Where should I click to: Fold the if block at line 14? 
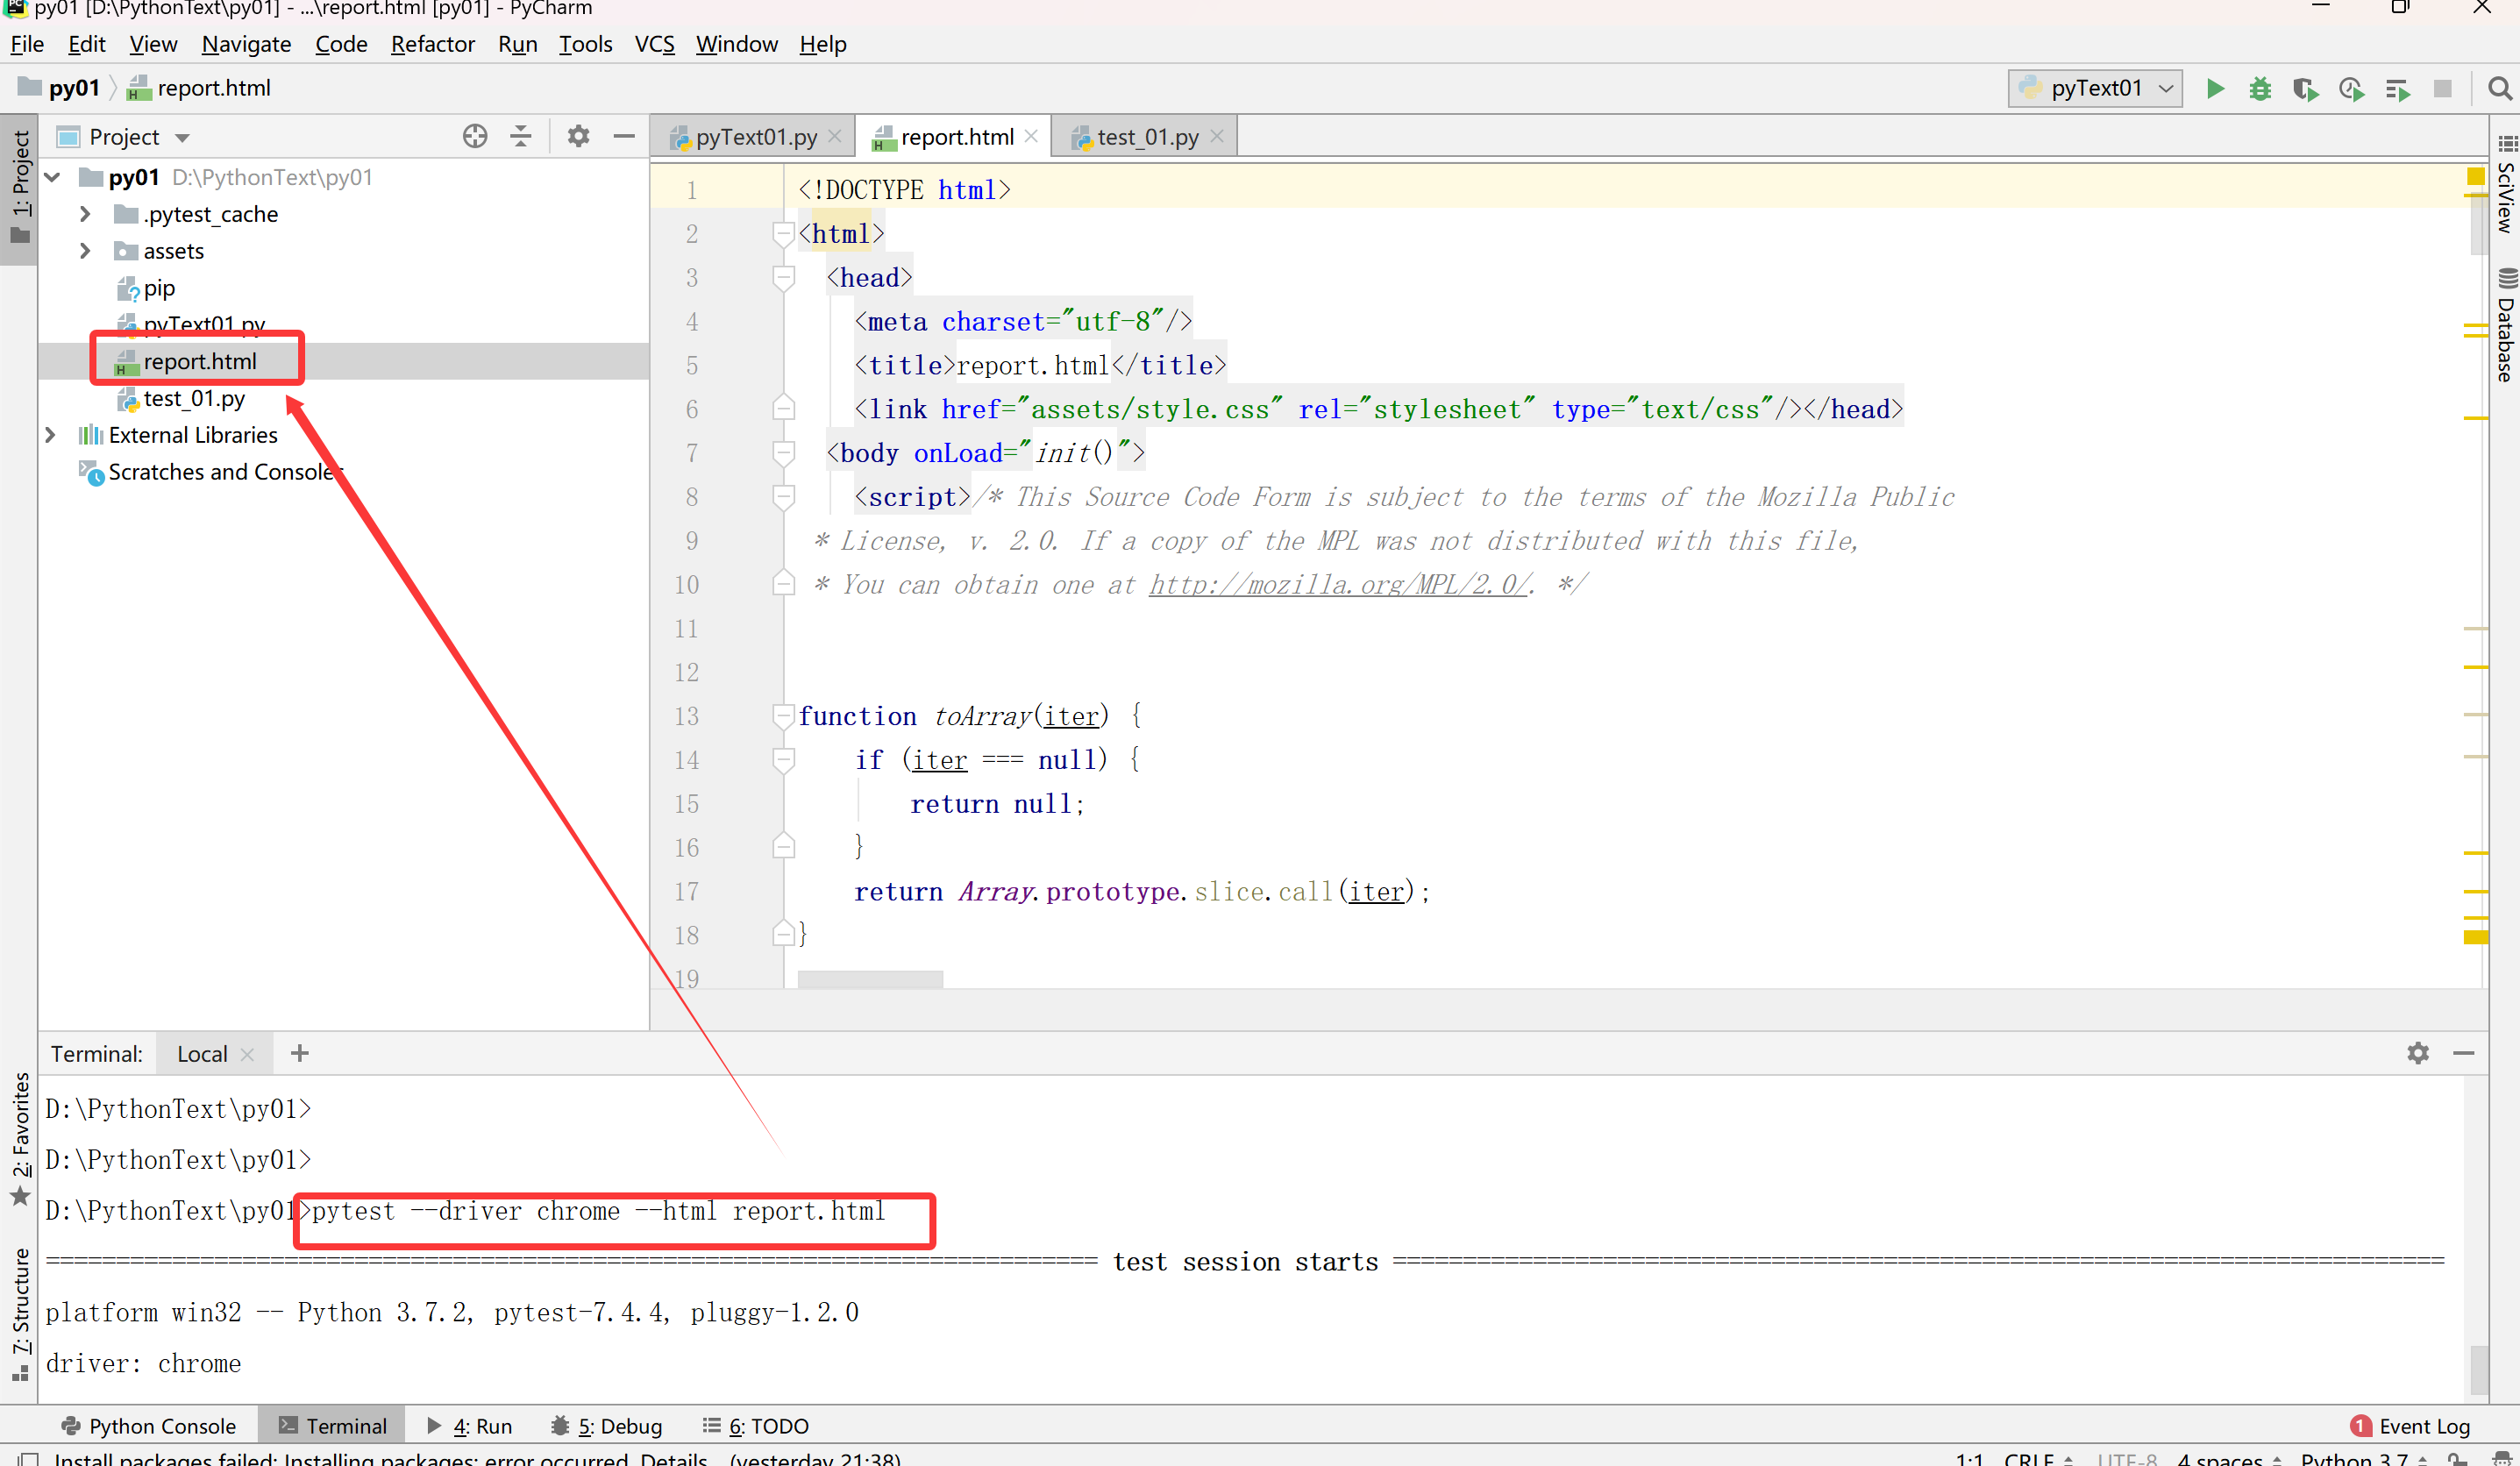coord(783,759)
